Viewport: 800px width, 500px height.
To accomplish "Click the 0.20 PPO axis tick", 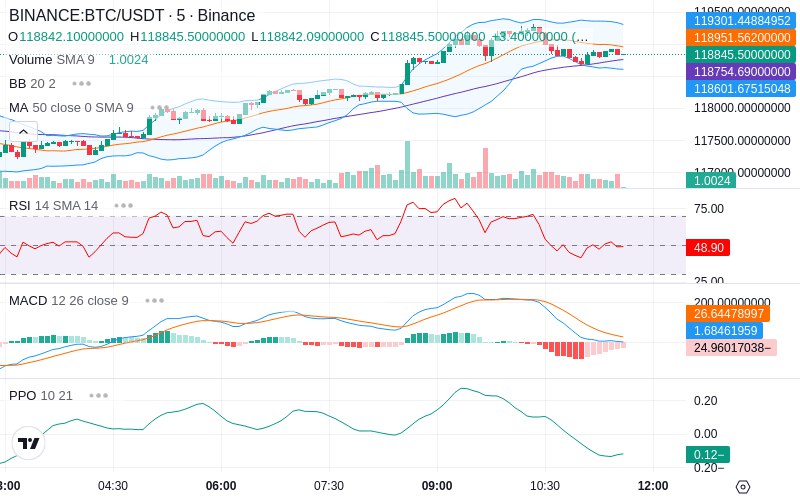I will point(706,401).
